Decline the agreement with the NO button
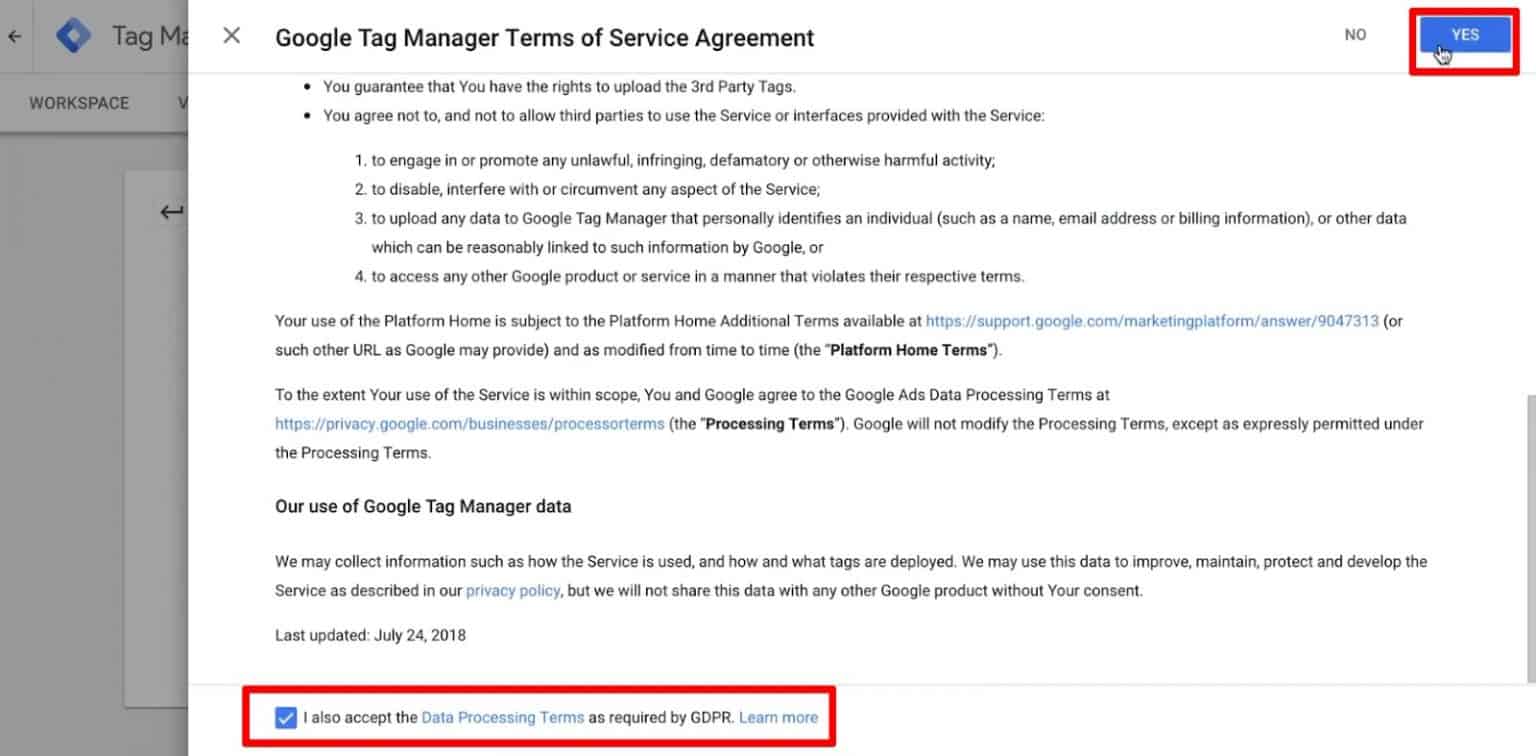1536x756 pixels. [x=1355, y=33]
